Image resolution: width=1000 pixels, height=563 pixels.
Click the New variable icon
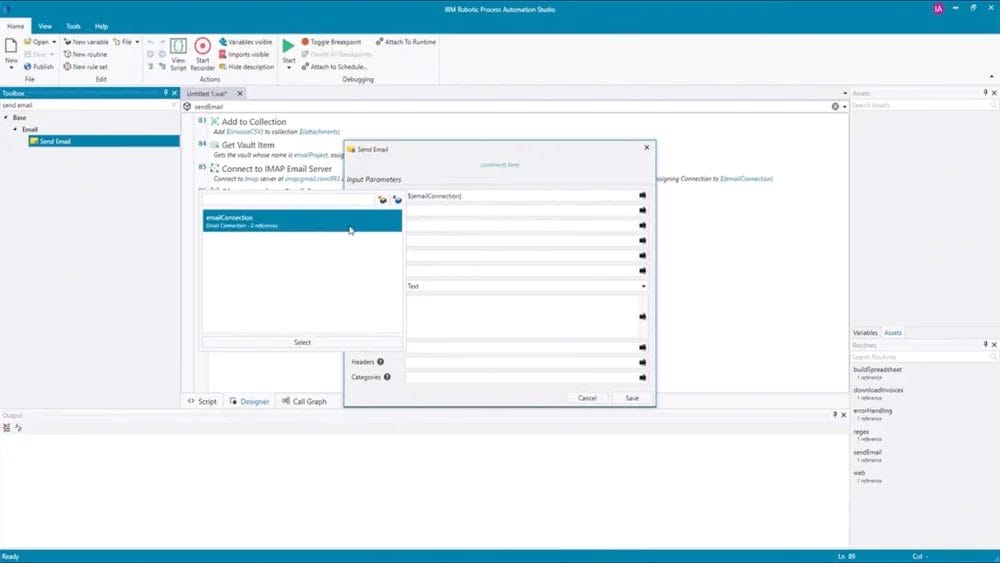click(x=67, y=42)
